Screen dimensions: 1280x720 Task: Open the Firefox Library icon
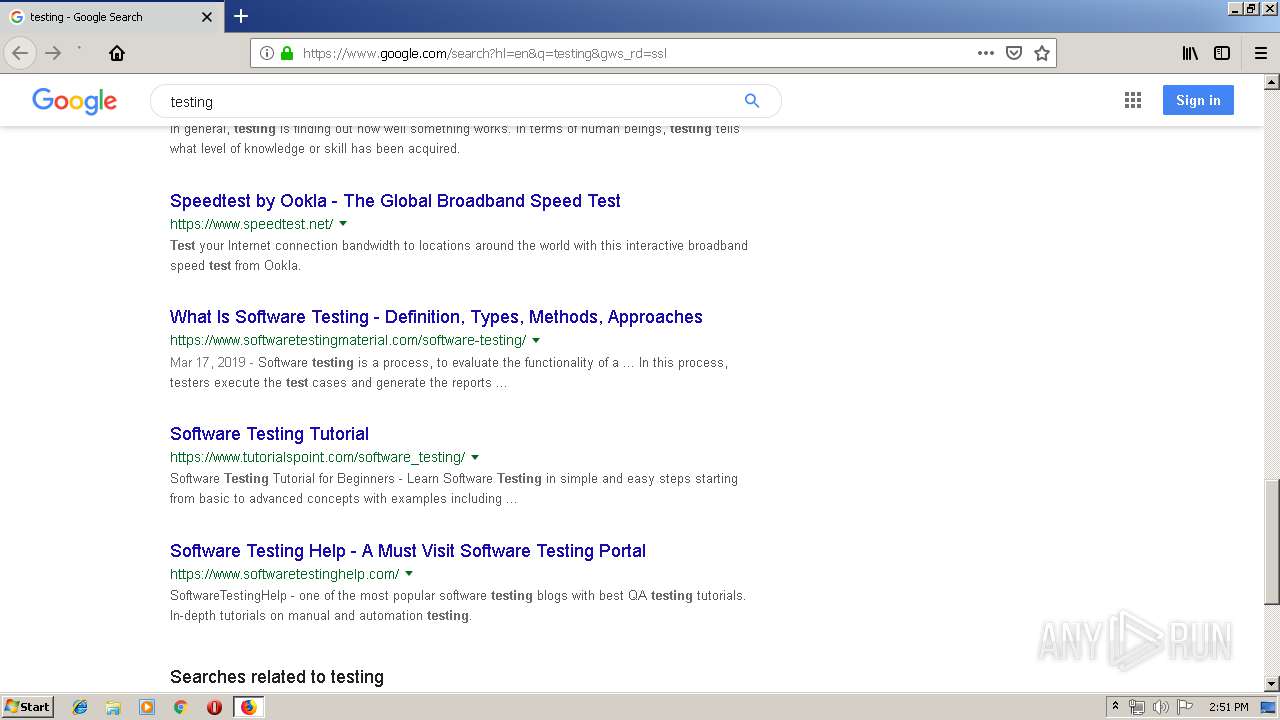click(x=1190, y=53)
